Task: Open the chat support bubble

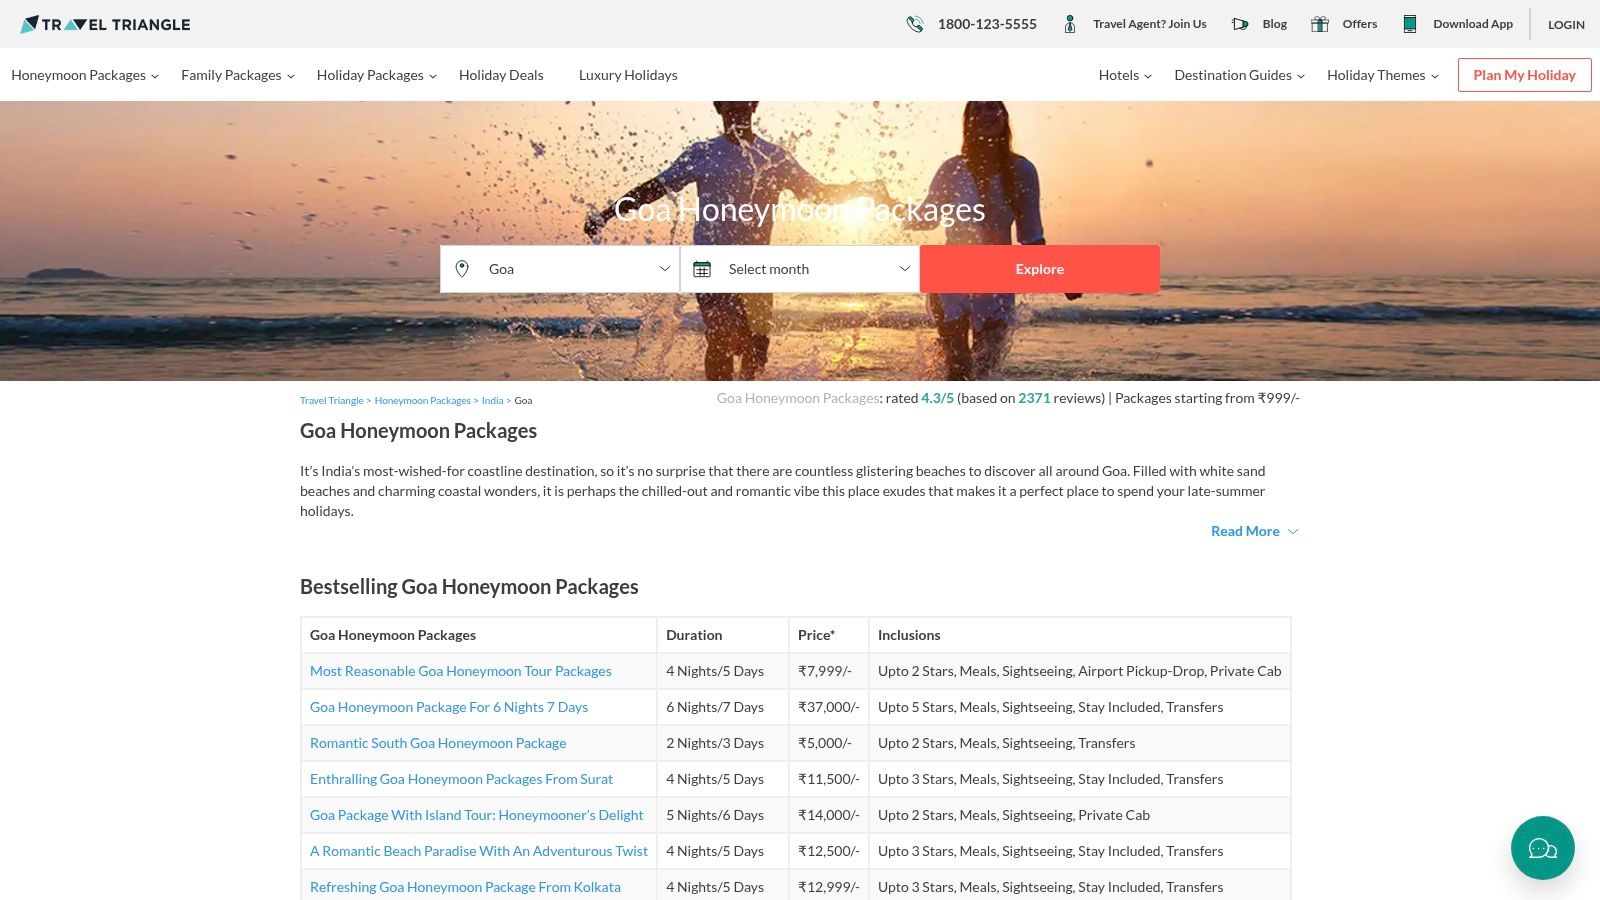Action: [x=1542, y=848]
